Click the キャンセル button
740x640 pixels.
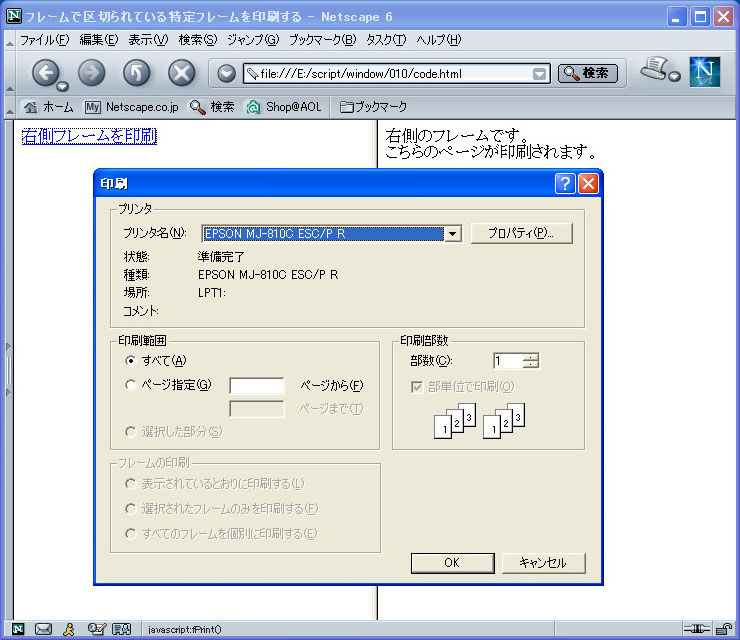click(x=543, y=563)
